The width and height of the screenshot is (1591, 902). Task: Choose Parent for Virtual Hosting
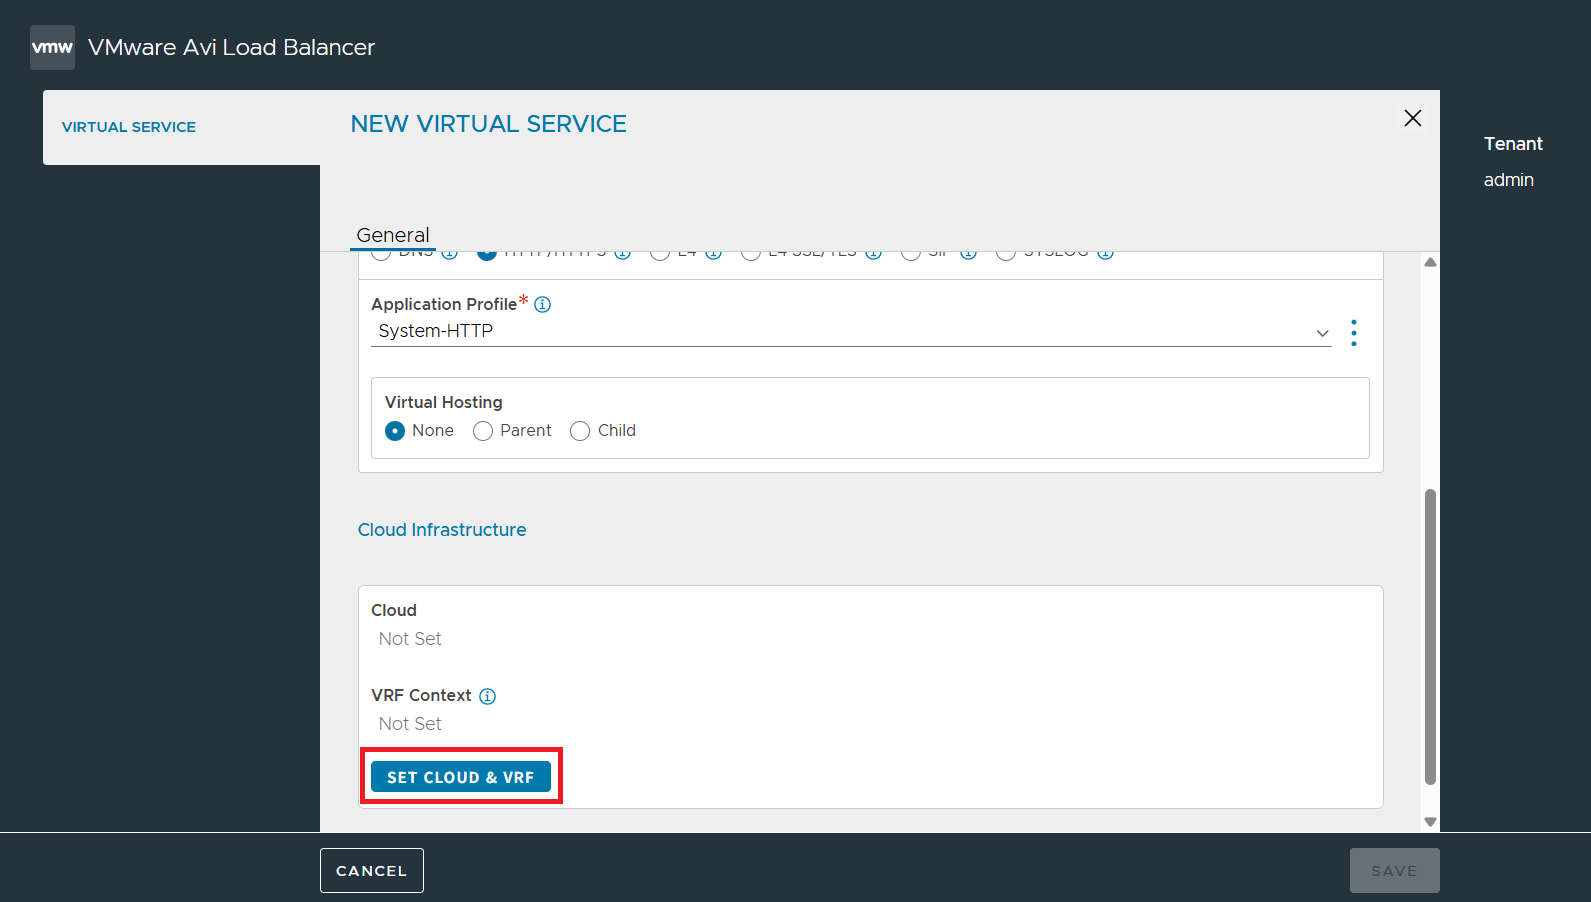pyautogui.click(x=483, y=431)
